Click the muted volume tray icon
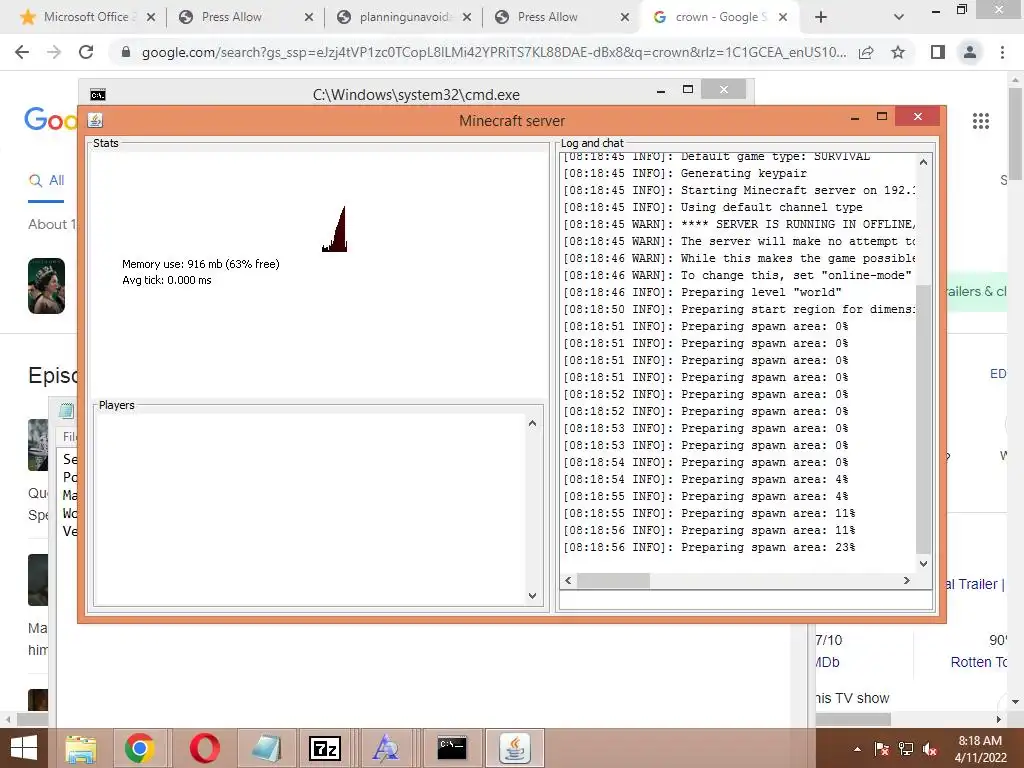Viewport: 1024px width, 768px height. 931,749
